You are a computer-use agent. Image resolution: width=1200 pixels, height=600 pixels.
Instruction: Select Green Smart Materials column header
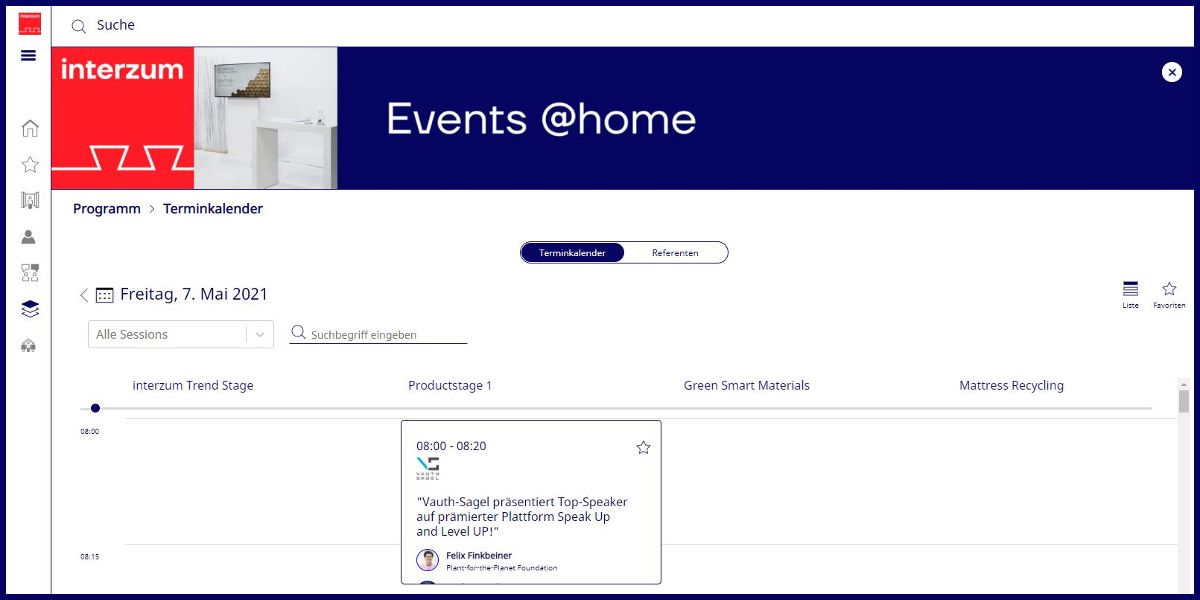coord(747,385)
